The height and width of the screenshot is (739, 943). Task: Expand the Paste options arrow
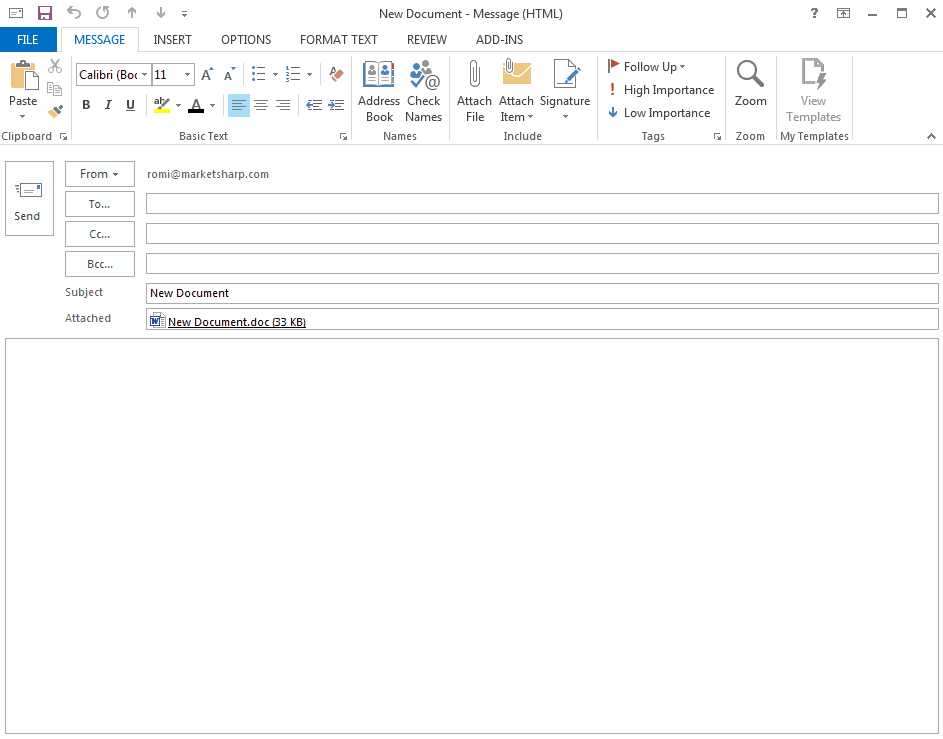[23, 116]
